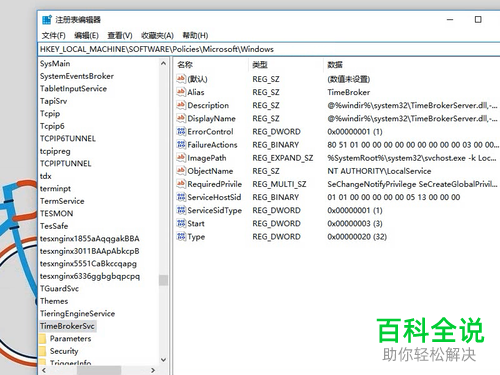Maximize the Registry Editor window

(x=478, y=20)
